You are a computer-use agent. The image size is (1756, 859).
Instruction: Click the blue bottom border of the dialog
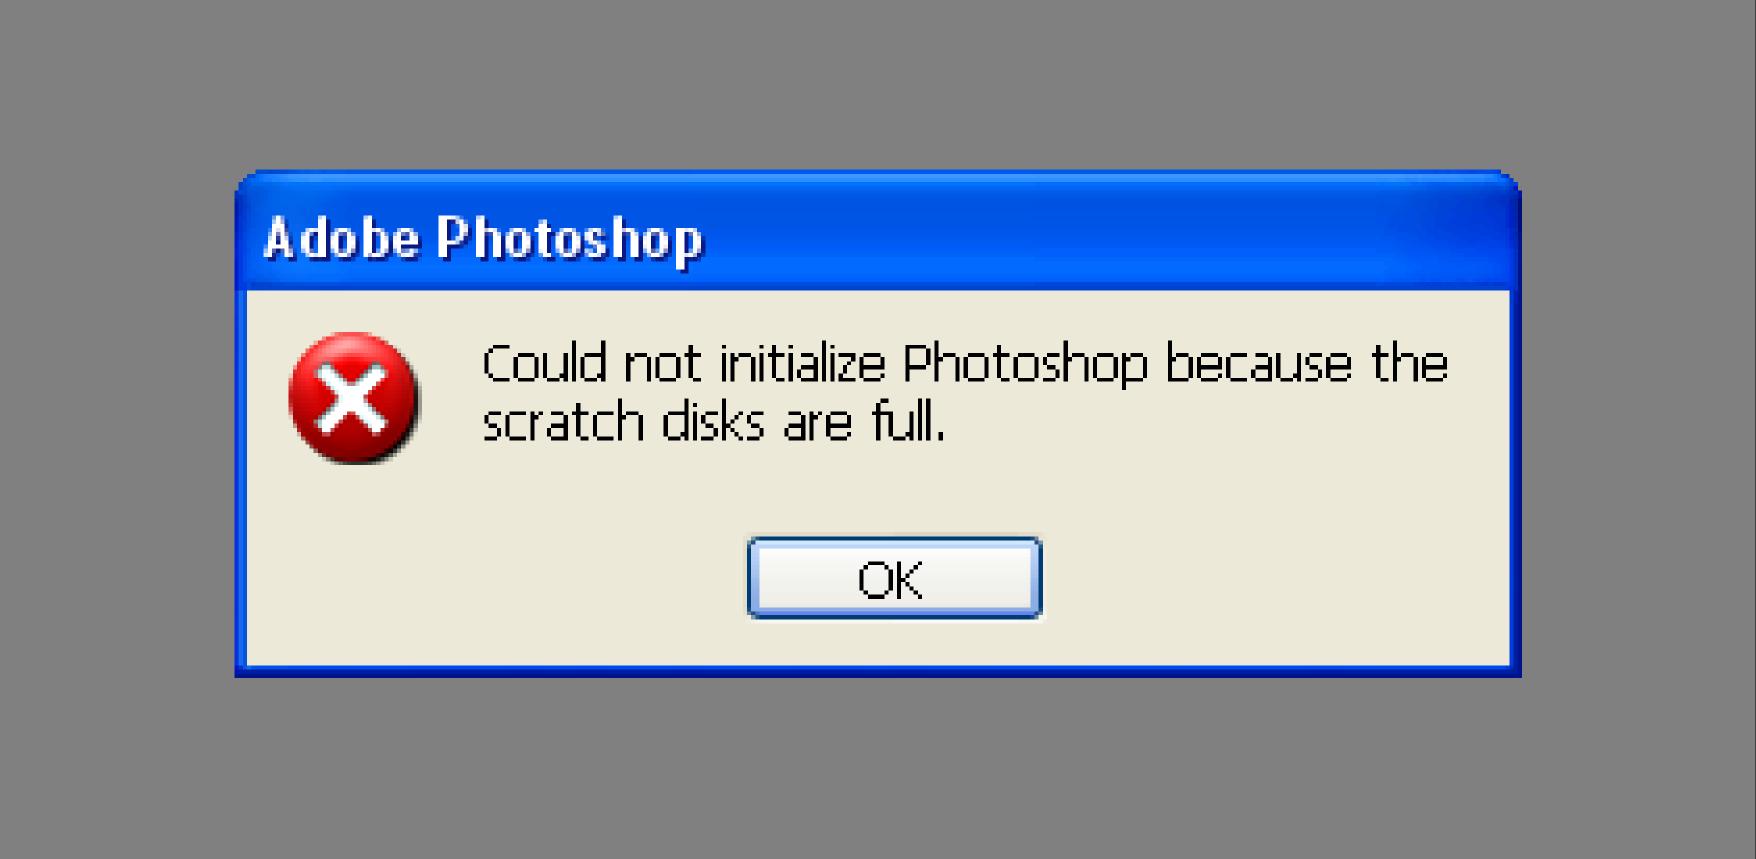click(878, 671)
